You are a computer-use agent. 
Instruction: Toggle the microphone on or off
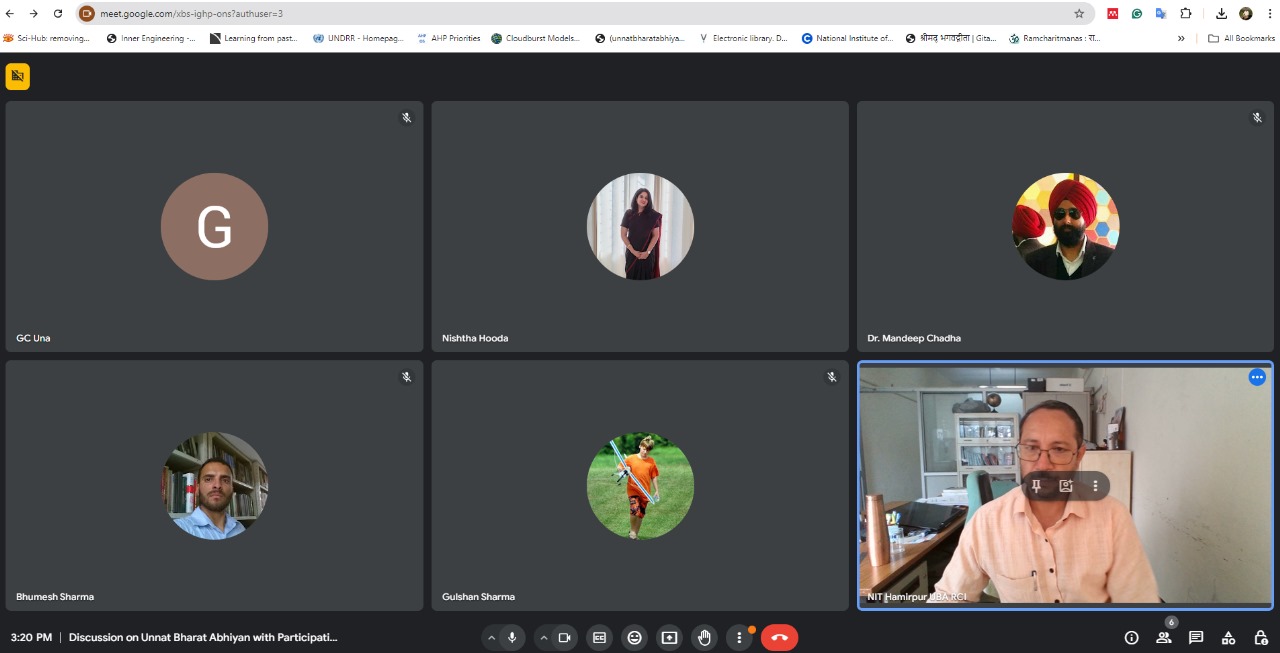coord(512,638)
